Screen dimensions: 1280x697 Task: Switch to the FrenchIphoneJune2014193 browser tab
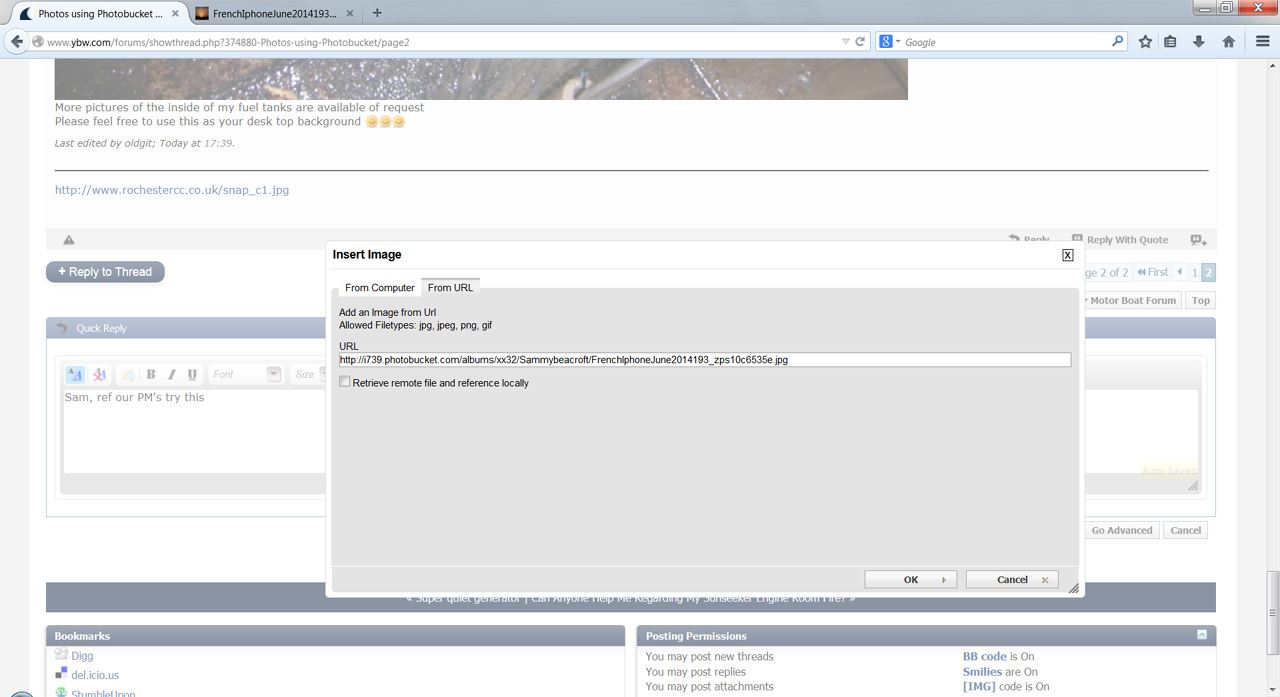(x=274, y=14)
